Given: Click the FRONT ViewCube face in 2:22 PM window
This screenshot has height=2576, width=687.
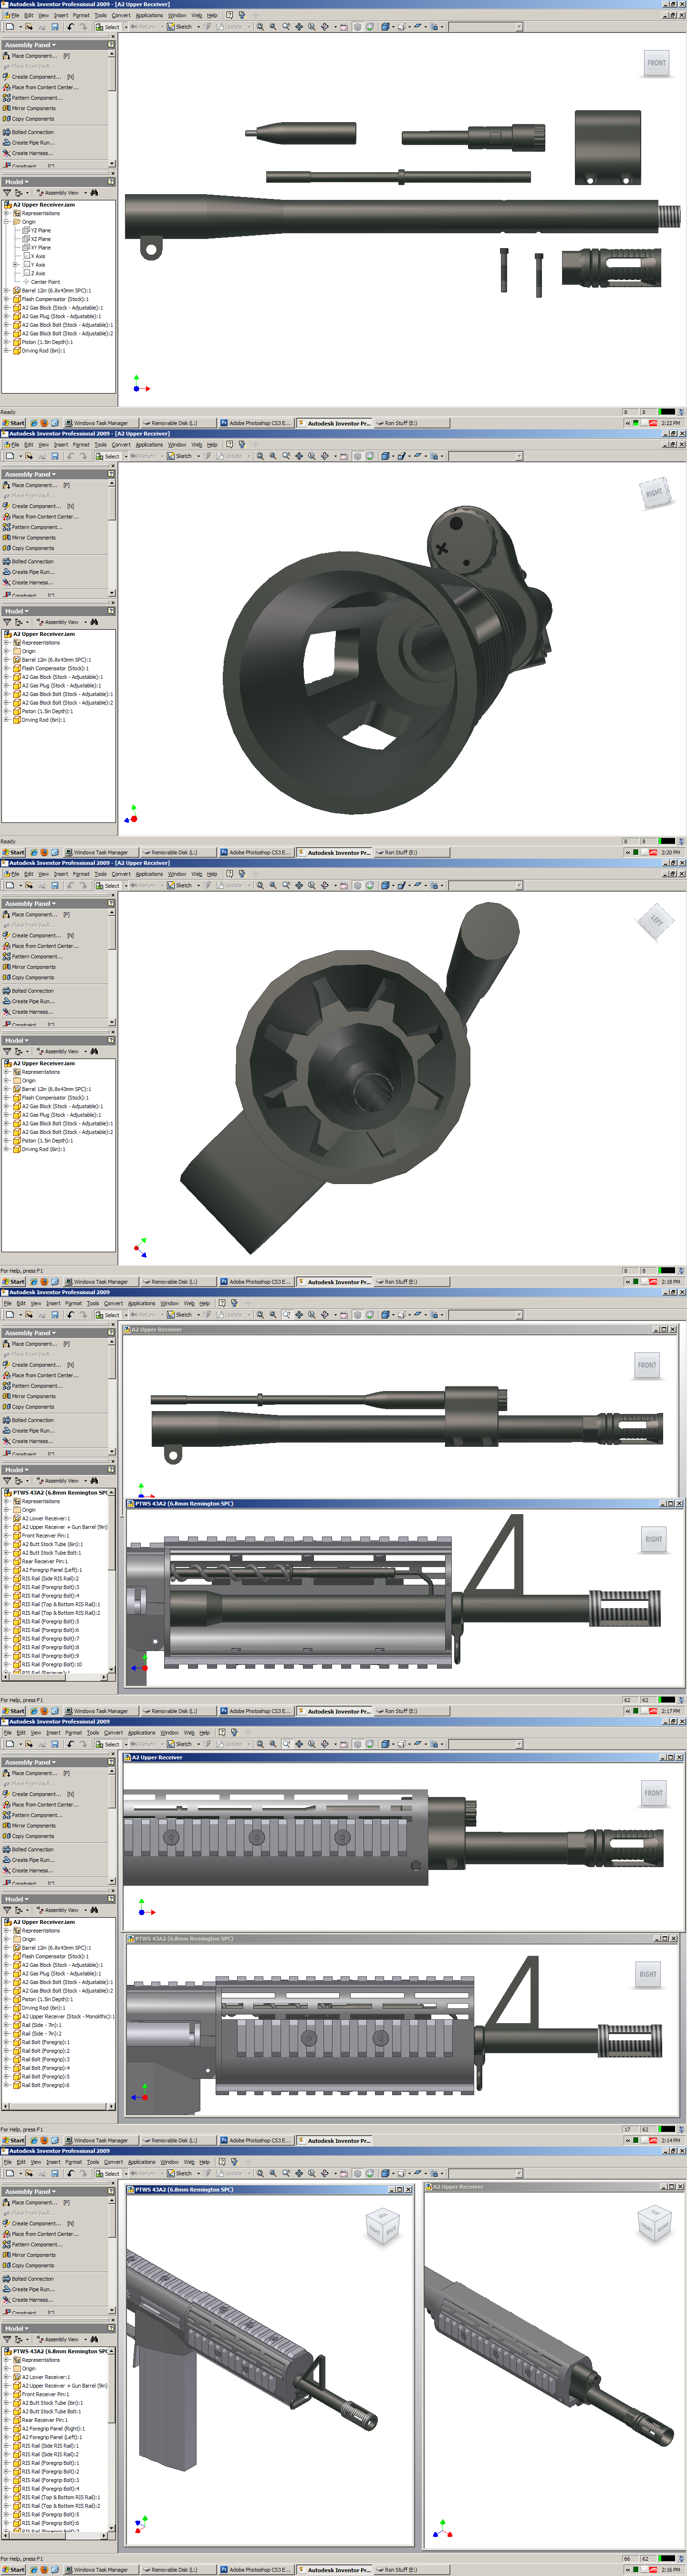Looking at the screenshot, I should (656, 63).
